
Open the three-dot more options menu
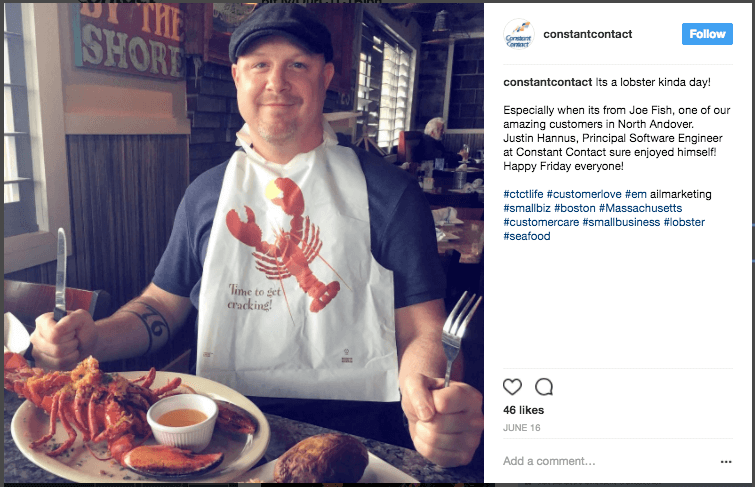tap(726, 461)
